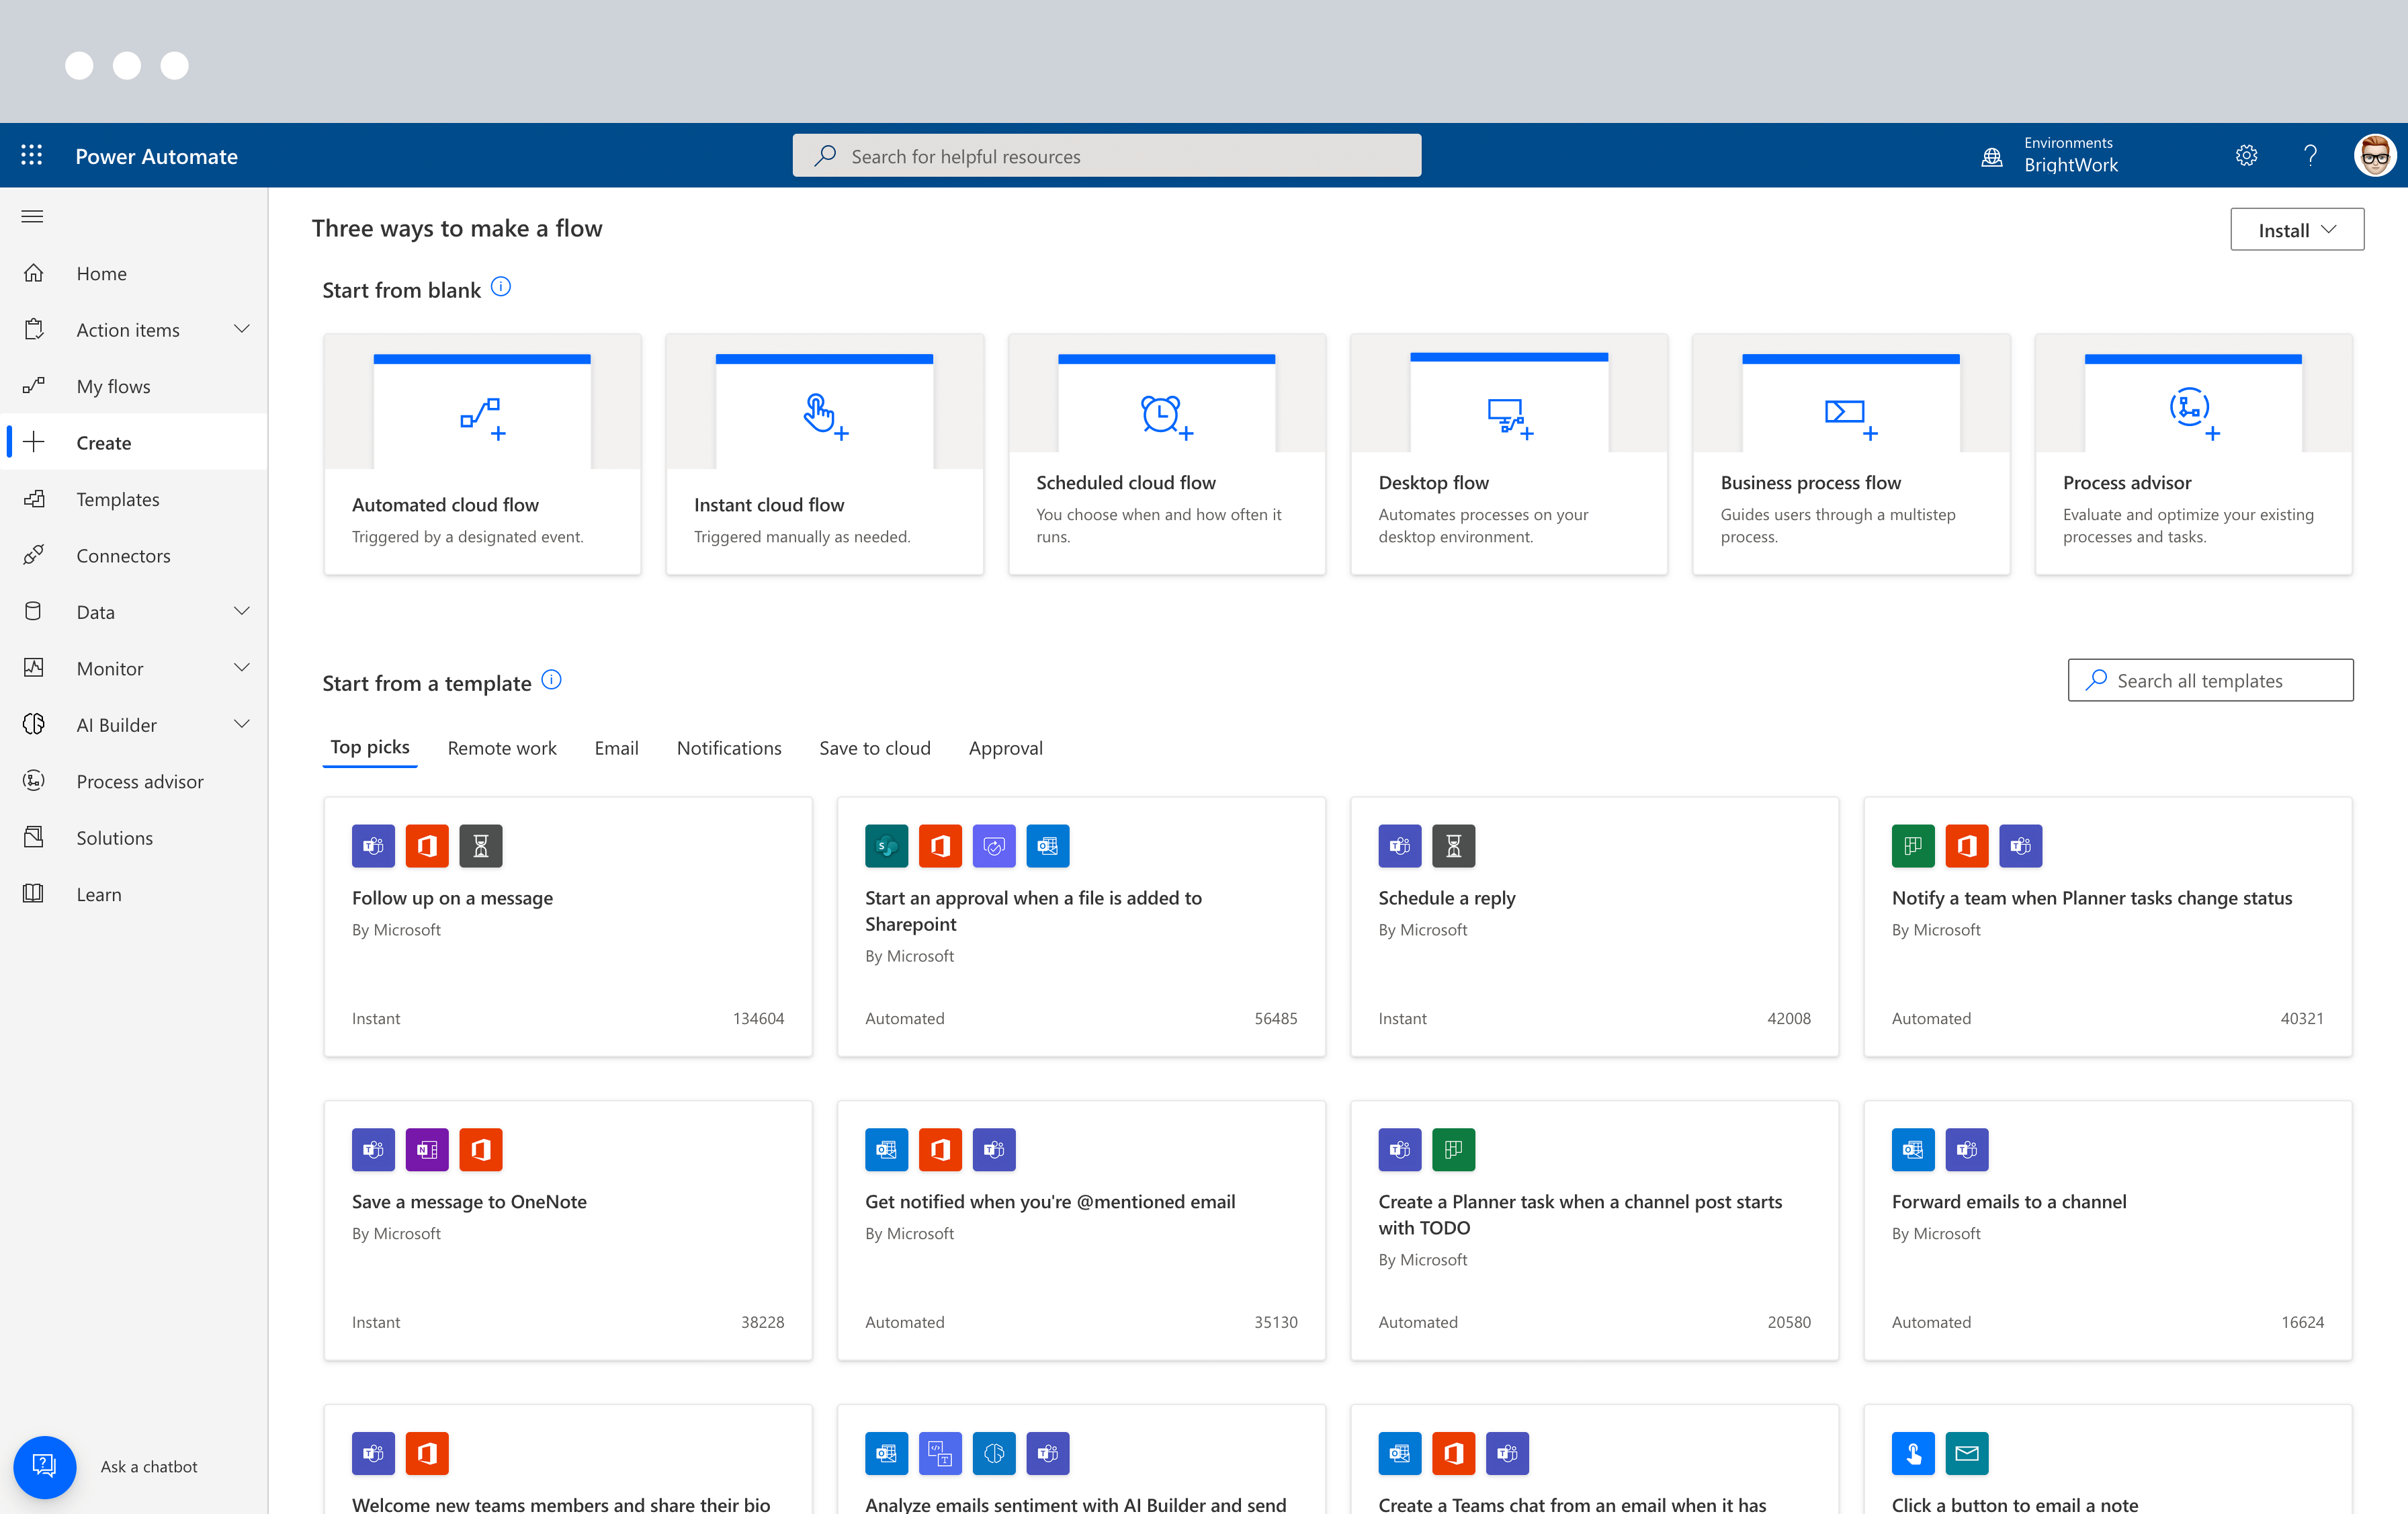Open Click a button to email a note card
Viewport: 2408px width, 1514px height.
(2108, 1460)
